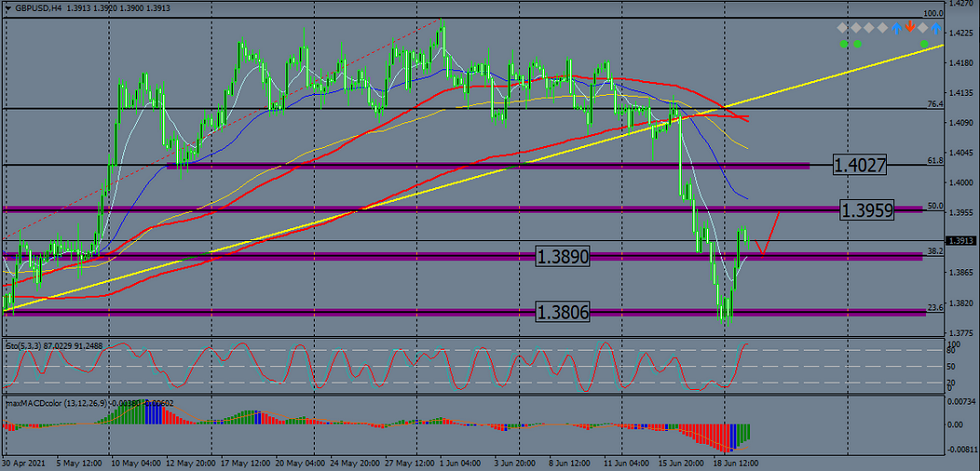The image size is (980, 471).
Task: Select the 1.4027 price level label
Action: pyautogui.click(x=860, y=165)
